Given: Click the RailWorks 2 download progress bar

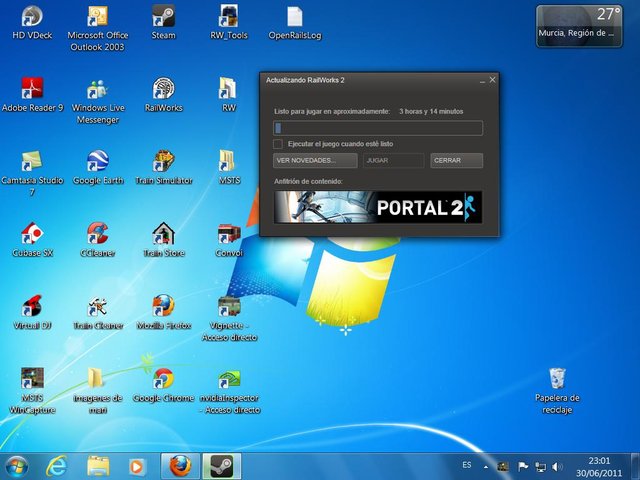Looking at the screenshot, I should (x=378, y=128).
